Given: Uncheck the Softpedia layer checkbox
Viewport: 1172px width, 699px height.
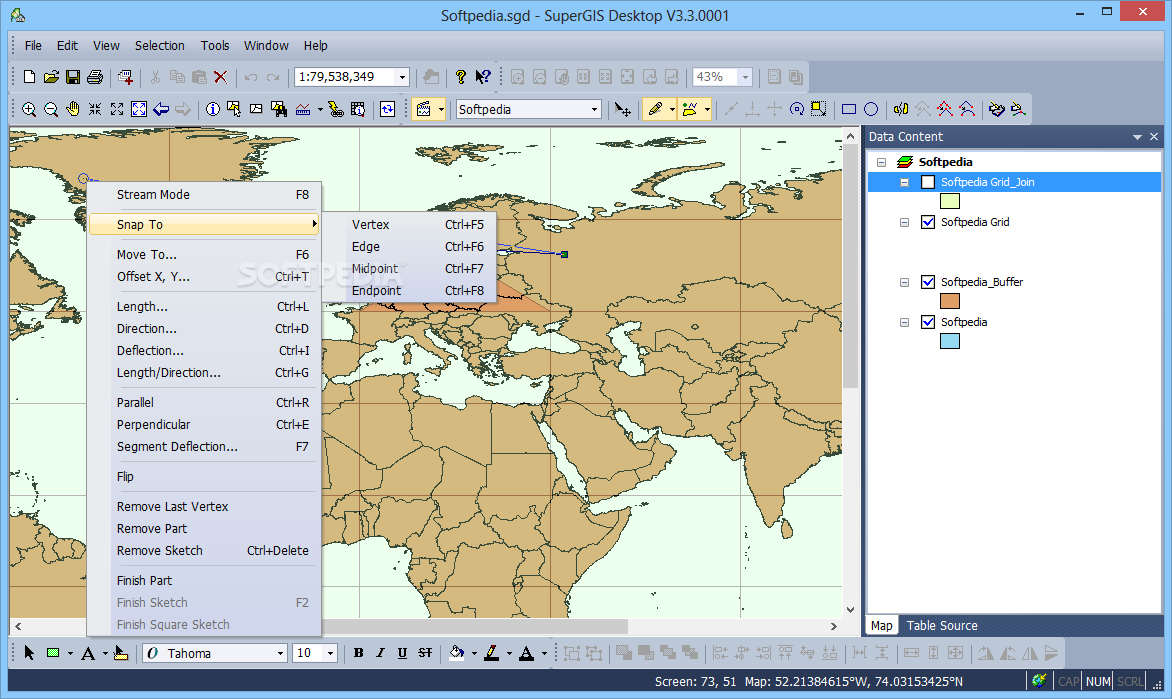Looking at the screenshot, I should click(928, 322).
